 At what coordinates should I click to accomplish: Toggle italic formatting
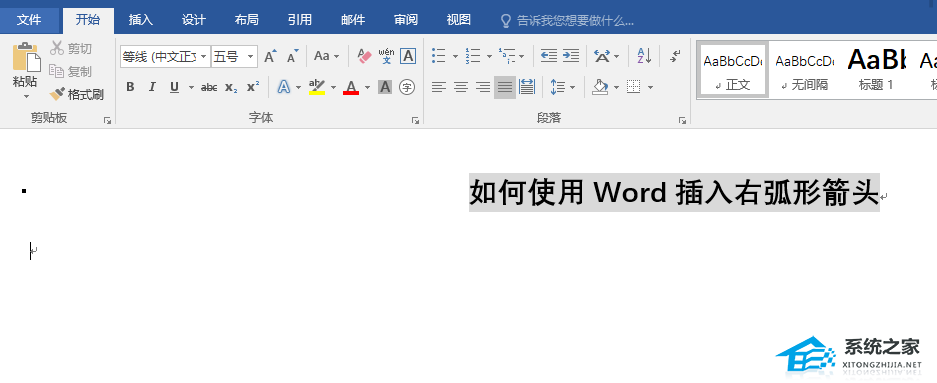[152, 88]
